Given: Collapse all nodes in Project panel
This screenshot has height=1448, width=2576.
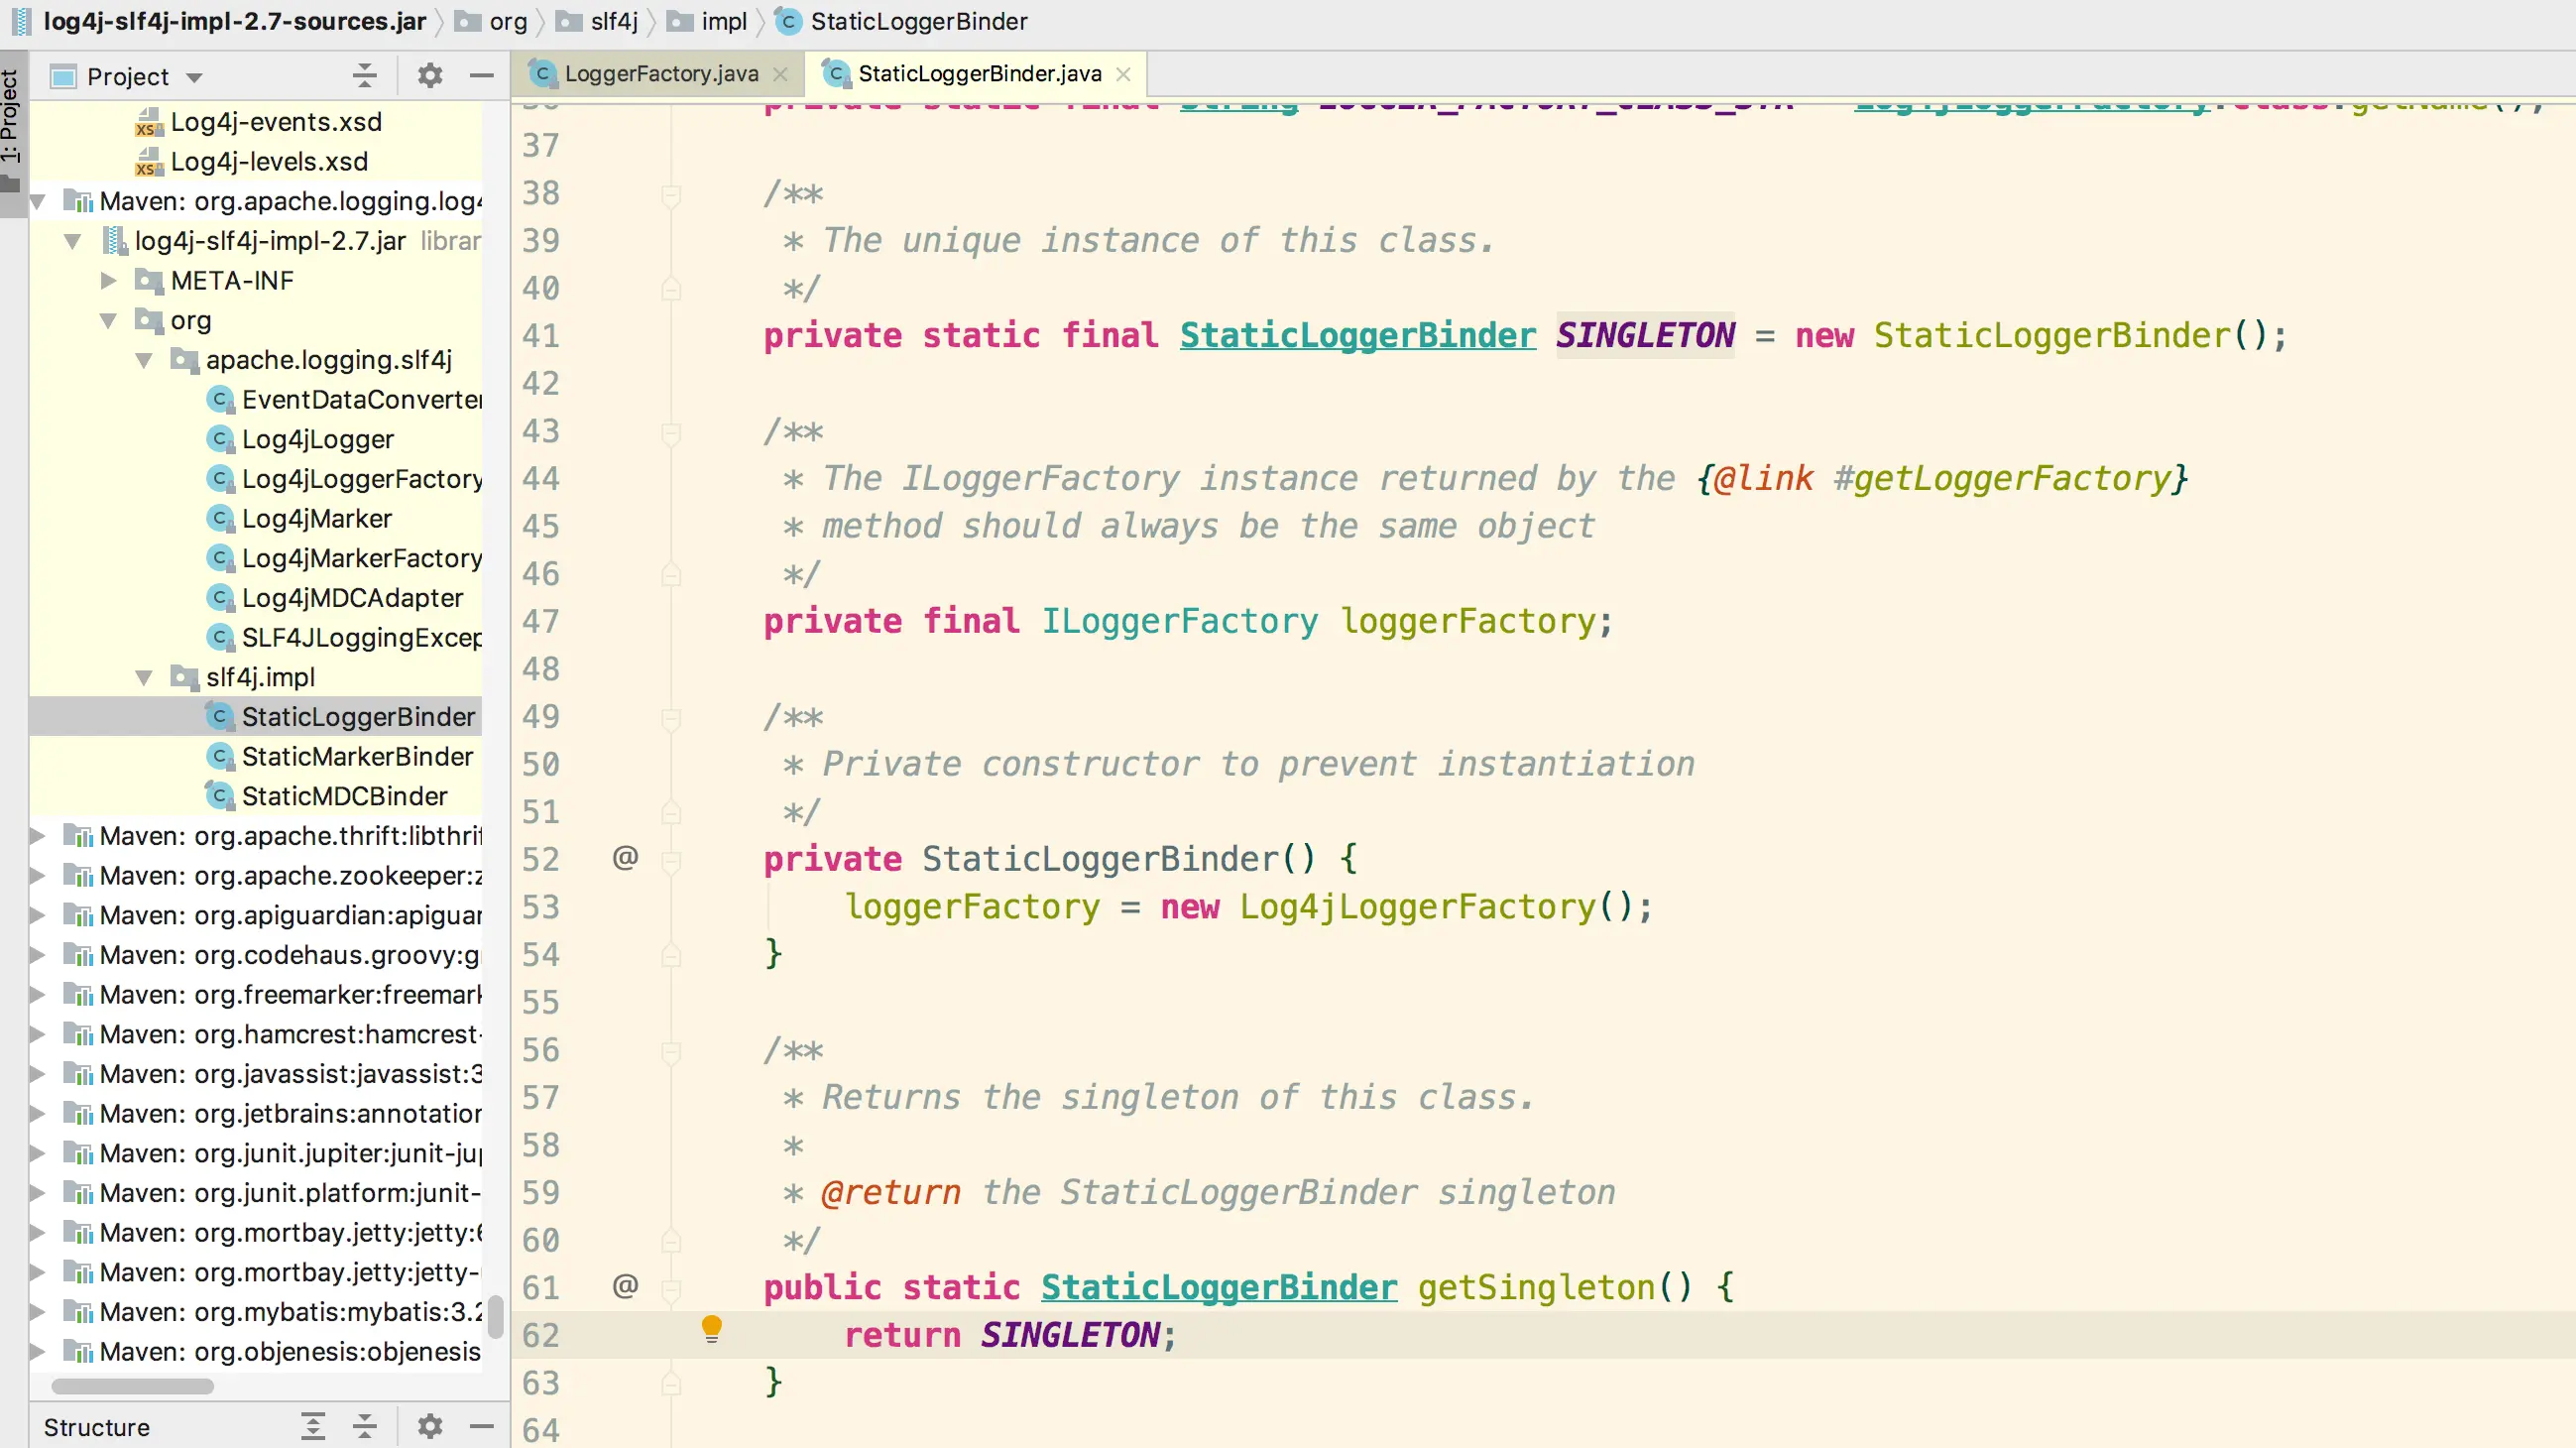Looking at the screenshot, I should [365, 76].
